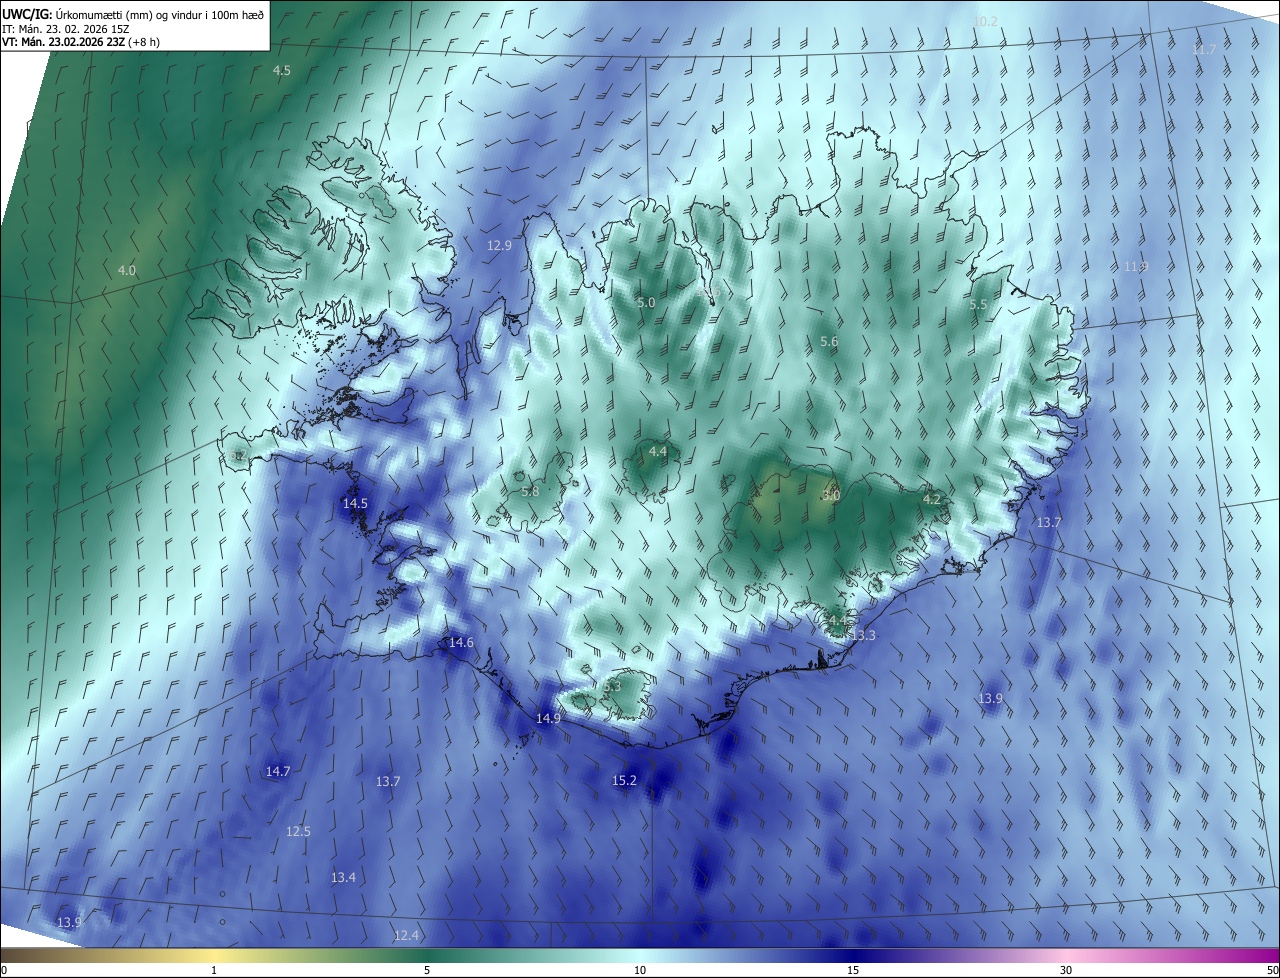Select the 13.4 value label
This screenshot has height=978, width=1280.
[343, 877]
